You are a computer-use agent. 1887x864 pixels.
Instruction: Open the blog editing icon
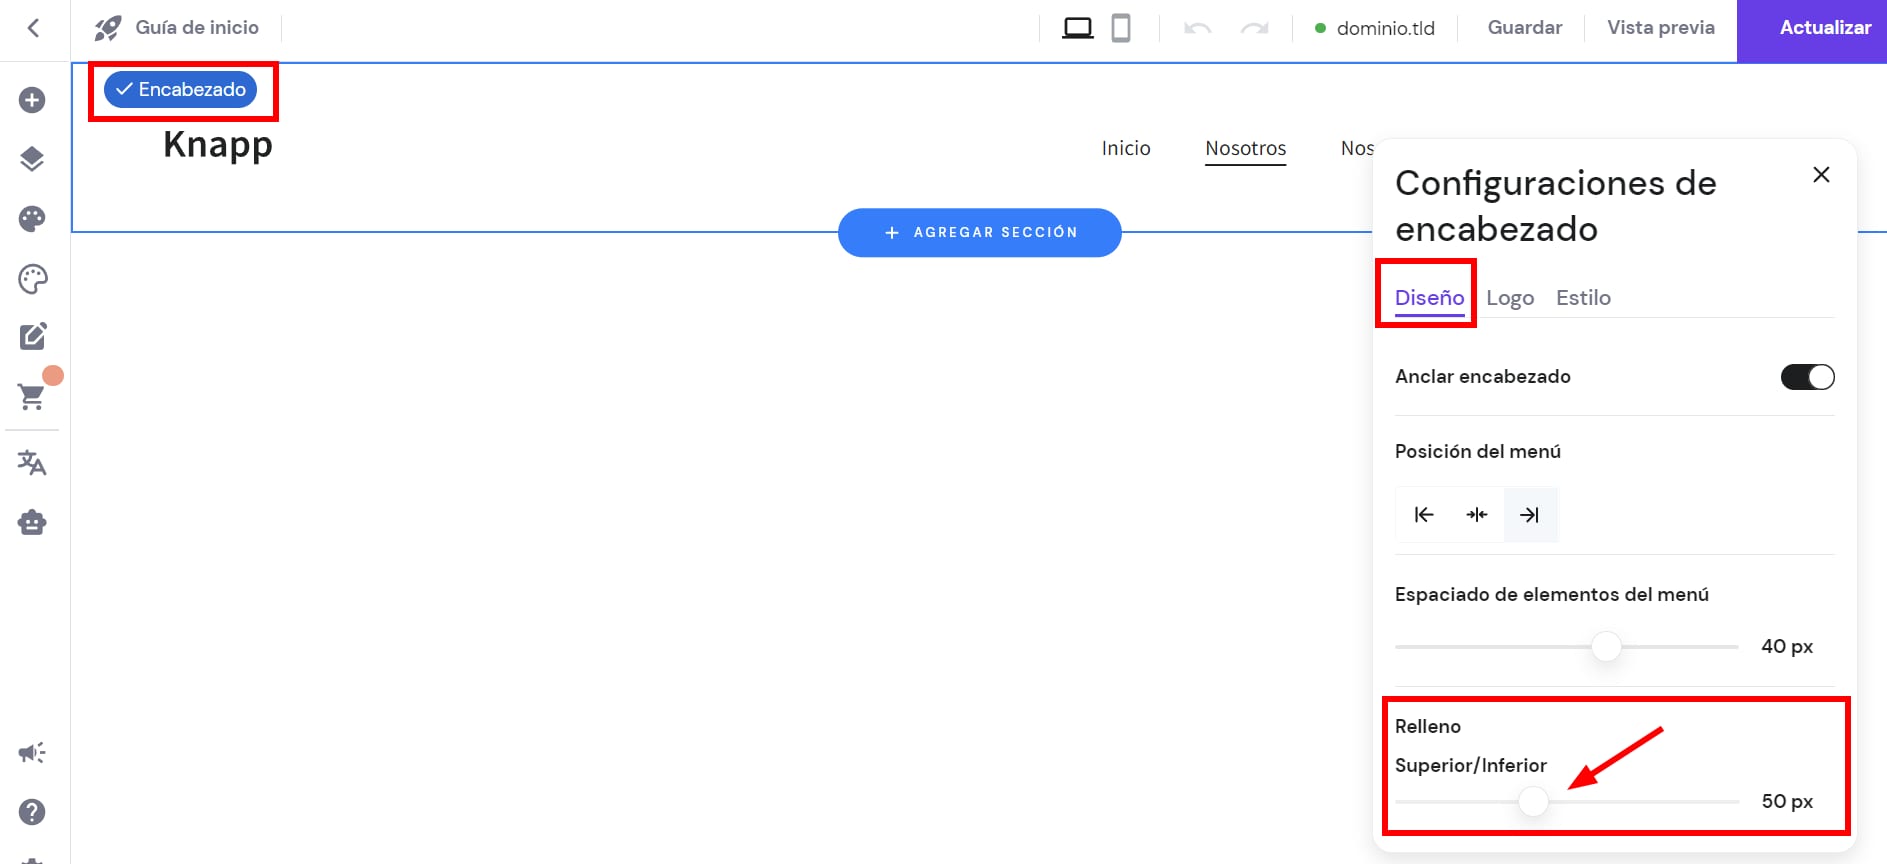32,337
